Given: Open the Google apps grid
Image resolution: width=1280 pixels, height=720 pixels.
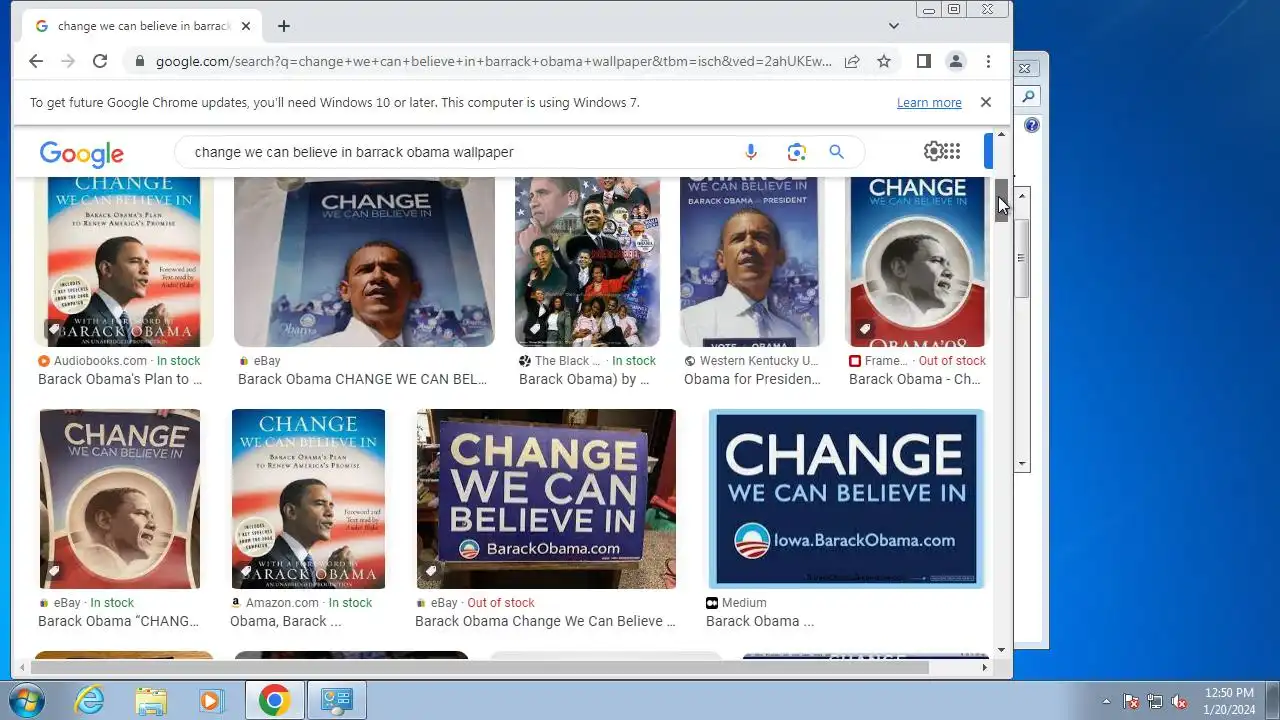Looking at the screenshot, I should [x=952, y=151].
